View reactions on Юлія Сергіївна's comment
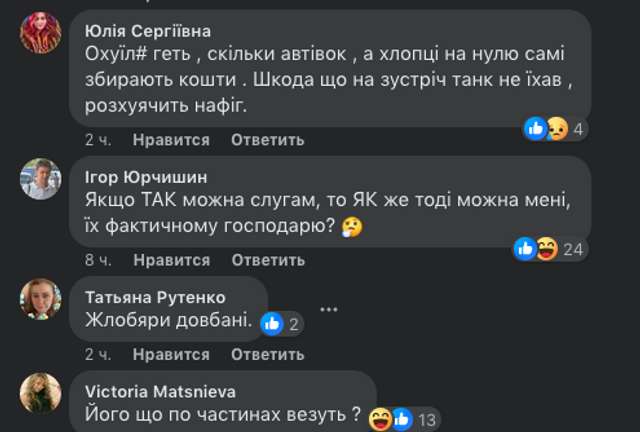 555,128
